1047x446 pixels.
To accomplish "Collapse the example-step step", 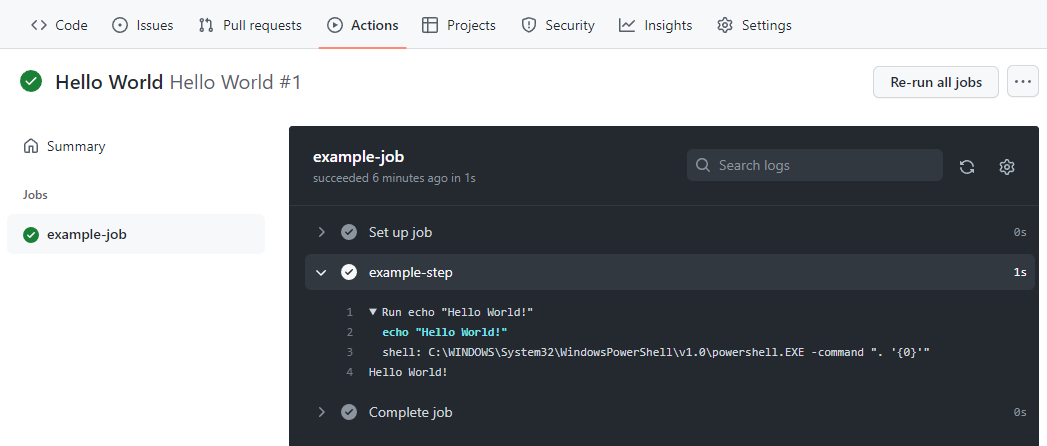I will 321,272.
